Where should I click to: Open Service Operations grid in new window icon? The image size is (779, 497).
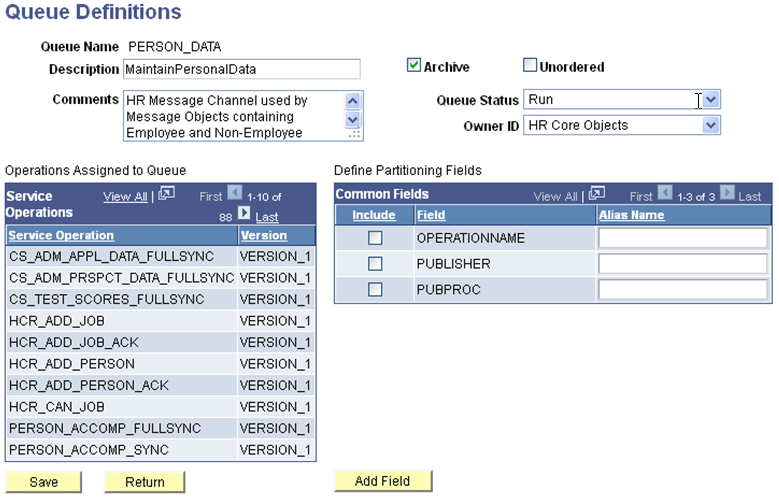[x=166, y=193]
